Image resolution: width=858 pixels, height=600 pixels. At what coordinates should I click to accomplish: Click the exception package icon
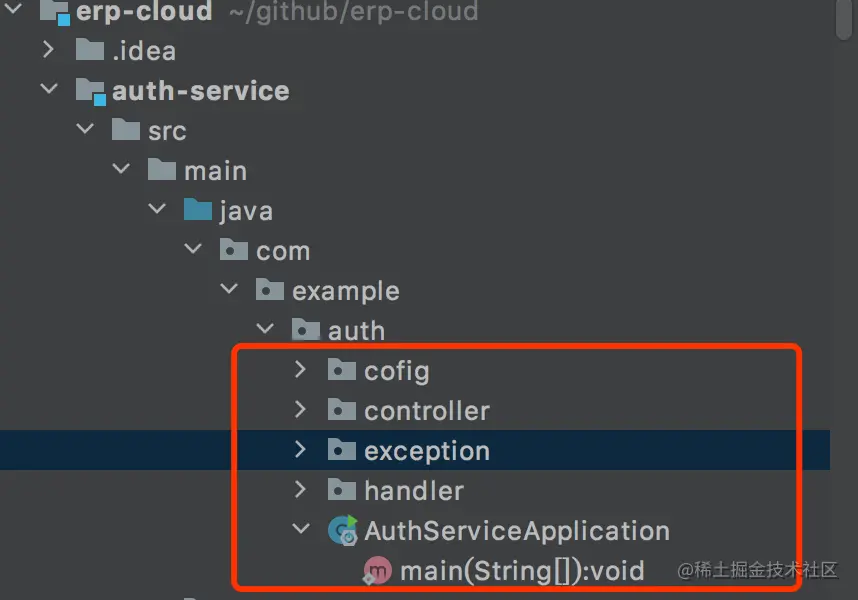point(342,450)
